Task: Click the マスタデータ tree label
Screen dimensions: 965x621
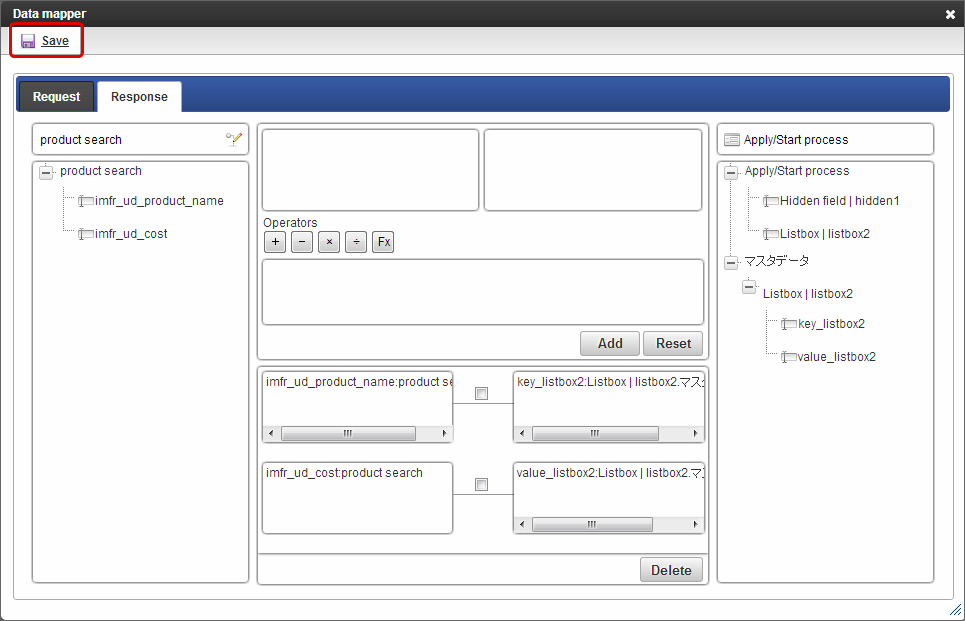Action: [777, 261]
